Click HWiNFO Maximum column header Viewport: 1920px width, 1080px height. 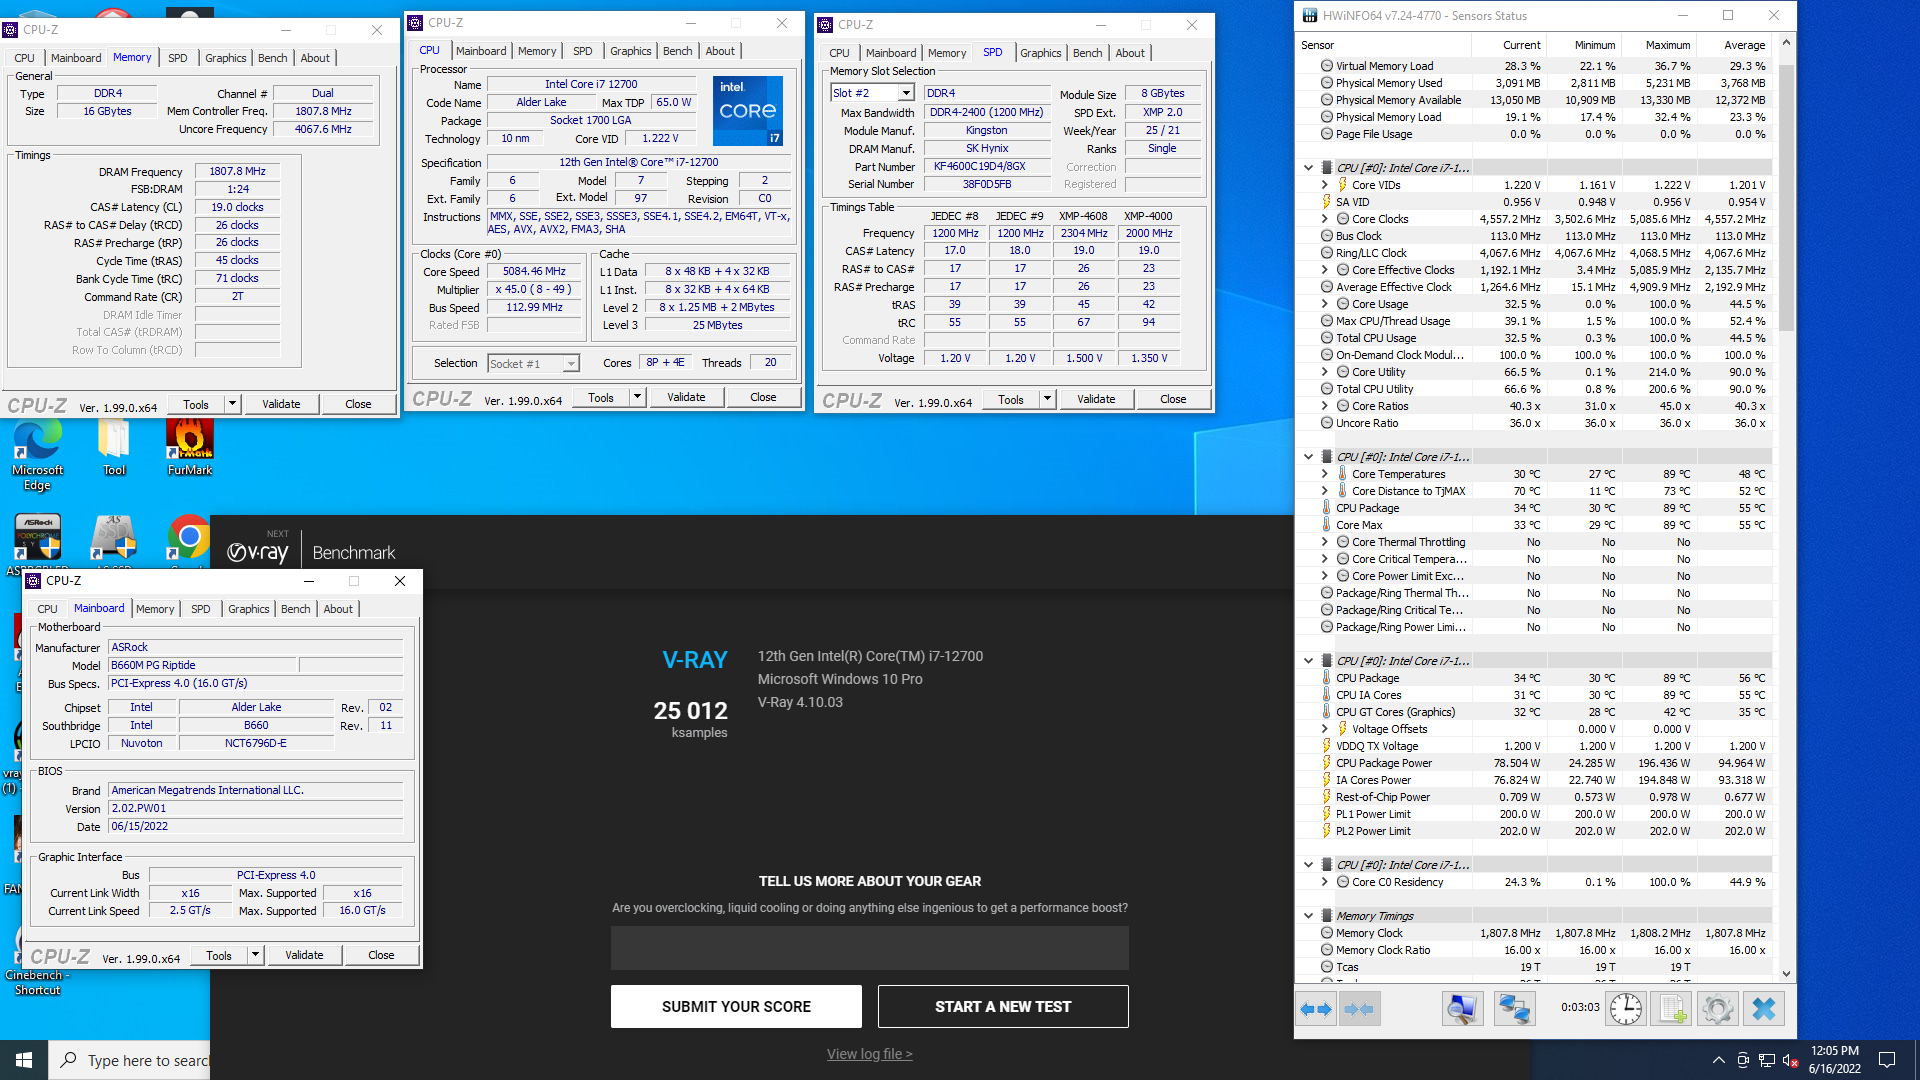[1658, 45]
